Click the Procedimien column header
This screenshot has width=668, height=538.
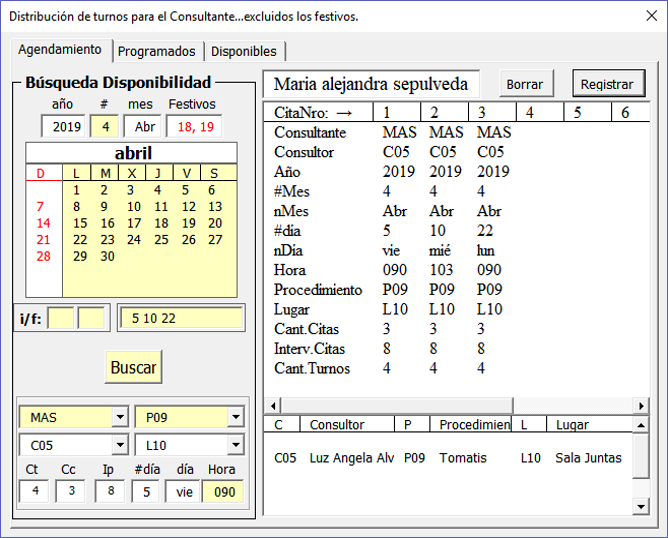(470, 425)
